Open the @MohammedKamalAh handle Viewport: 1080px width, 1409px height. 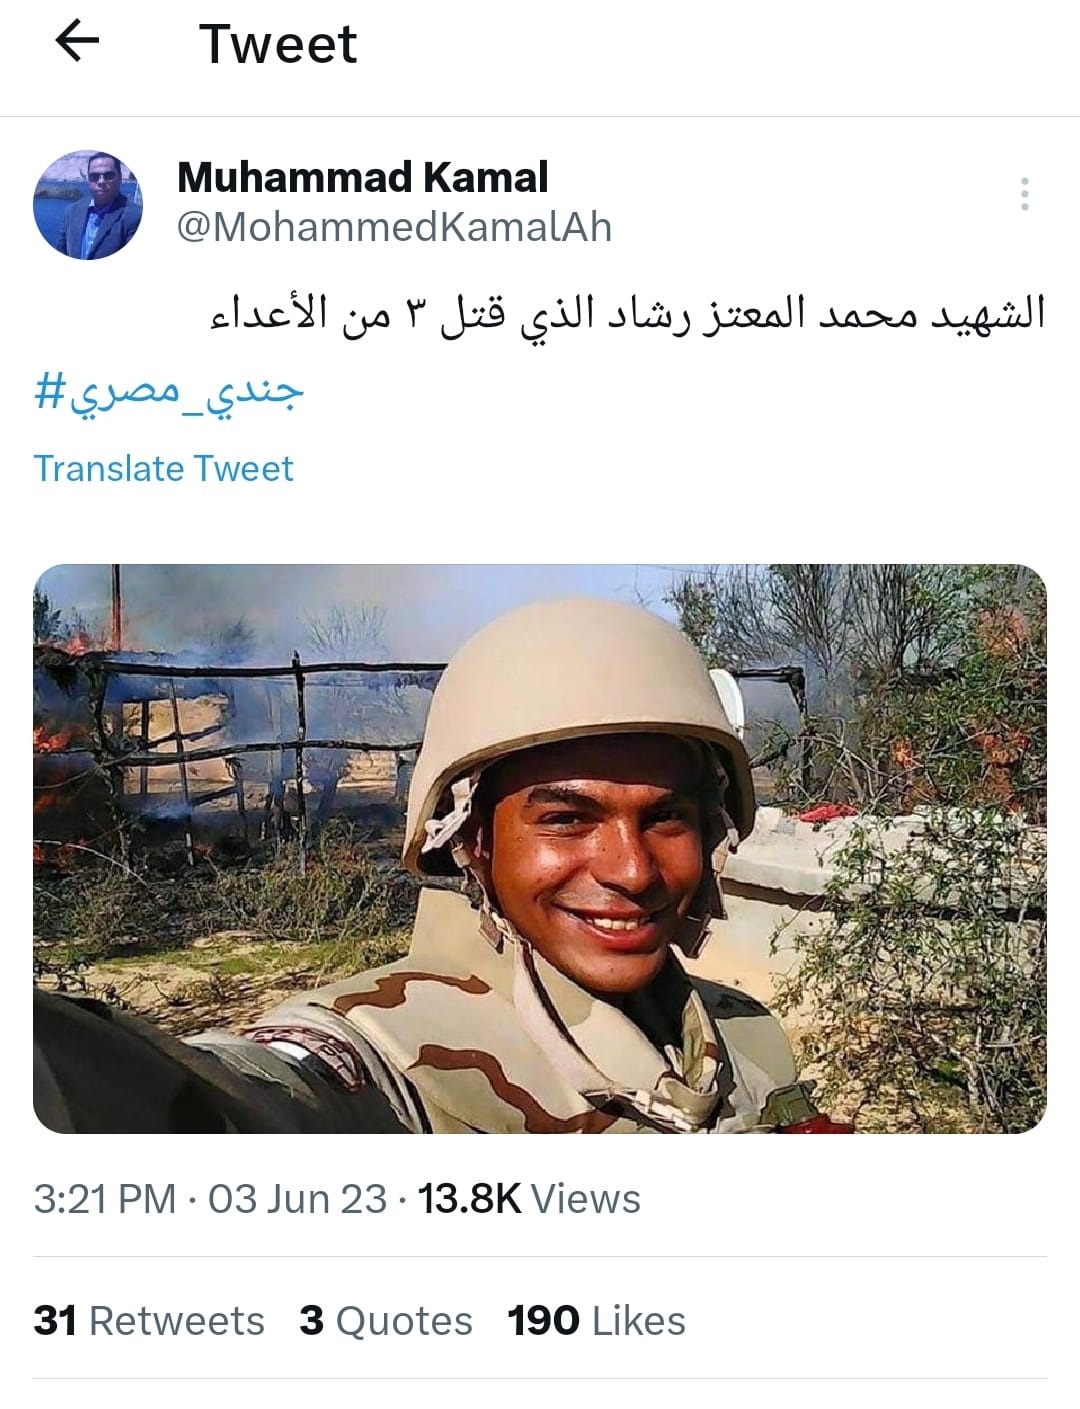tap(394, 227)
